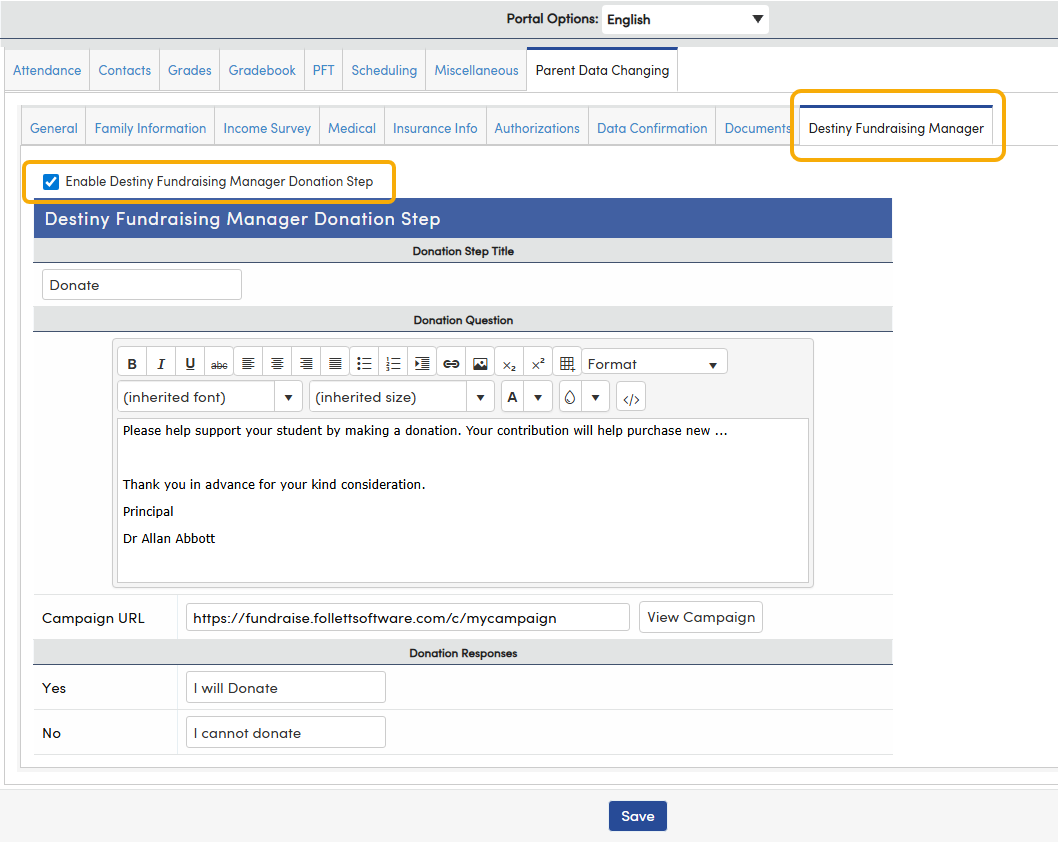Apply underline formatting
1058x842 pixels.
(x=190, y=364)
